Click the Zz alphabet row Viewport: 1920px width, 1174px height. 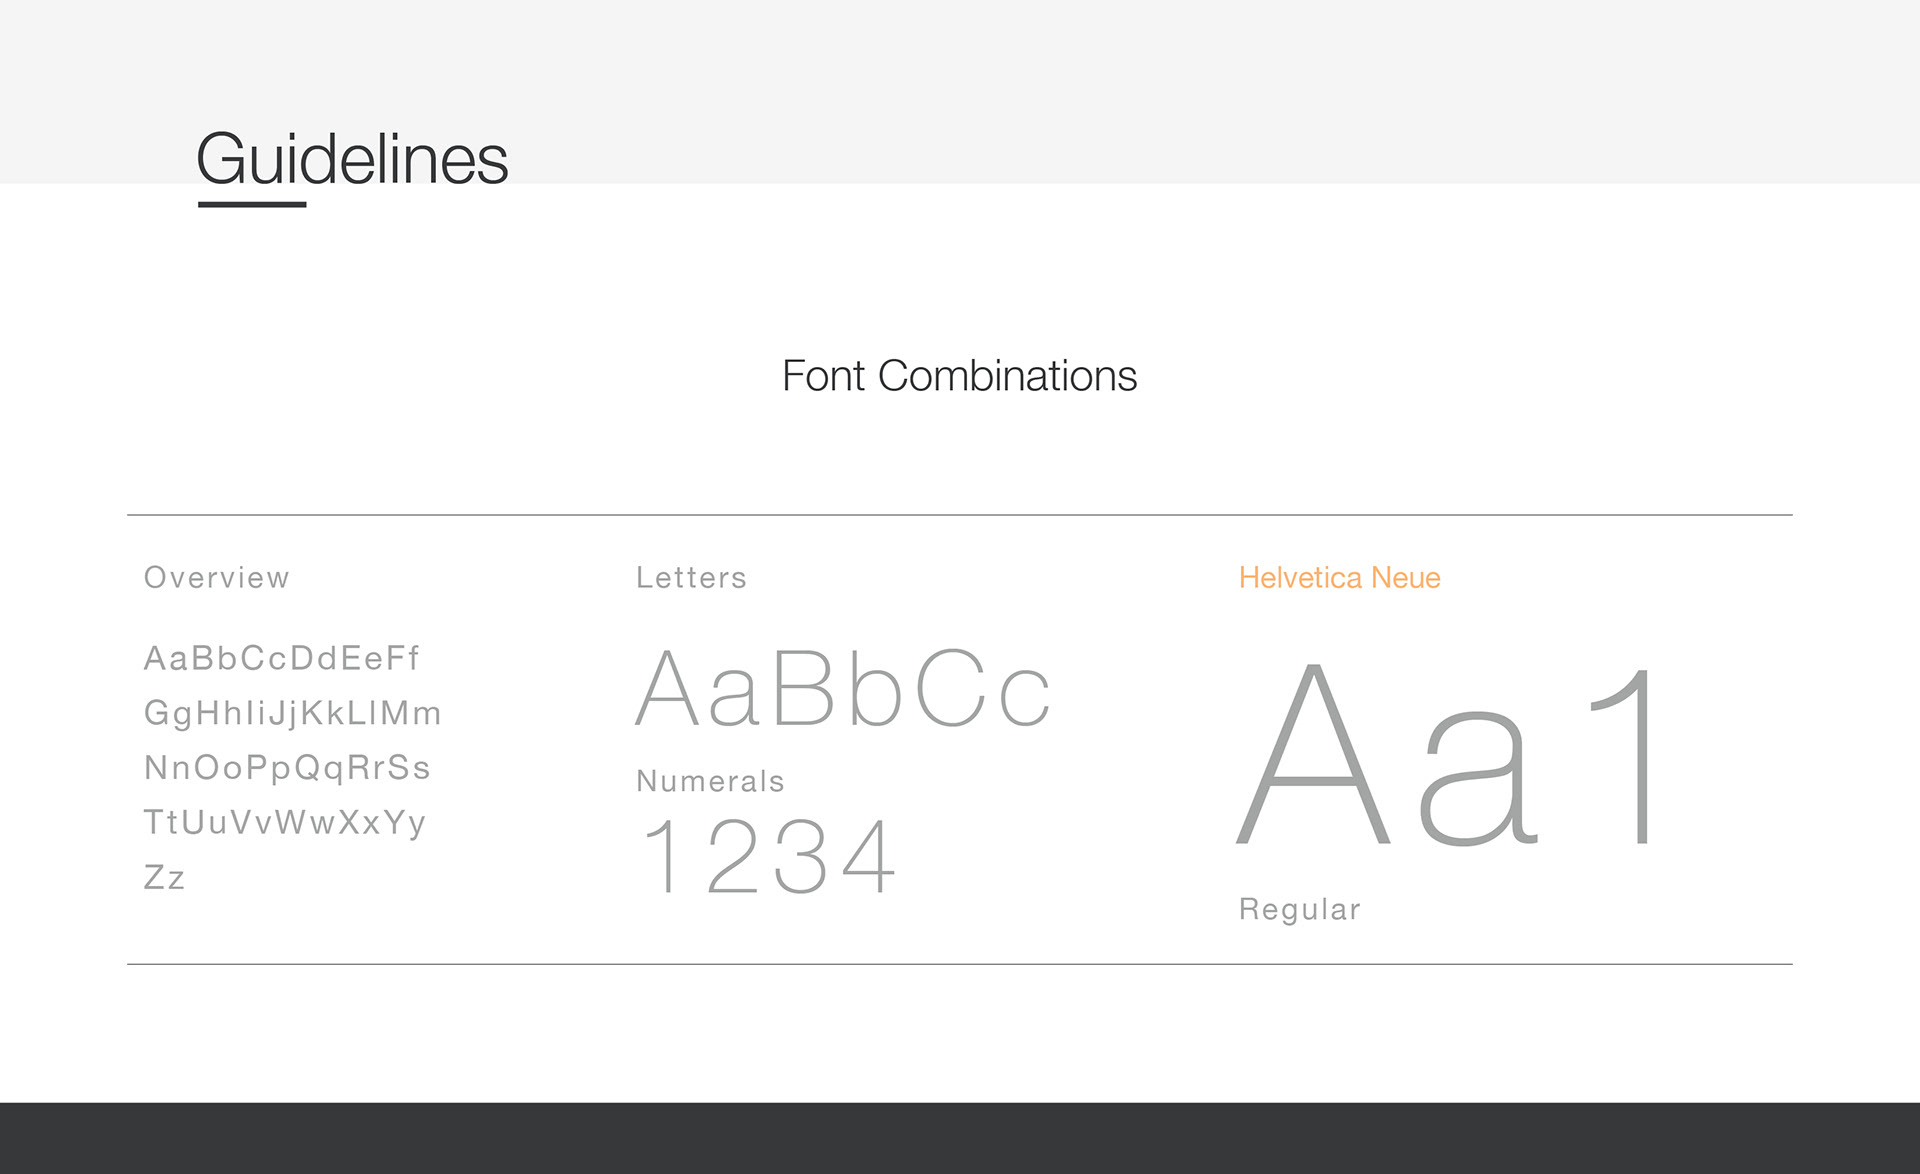(x=164, y=877)
